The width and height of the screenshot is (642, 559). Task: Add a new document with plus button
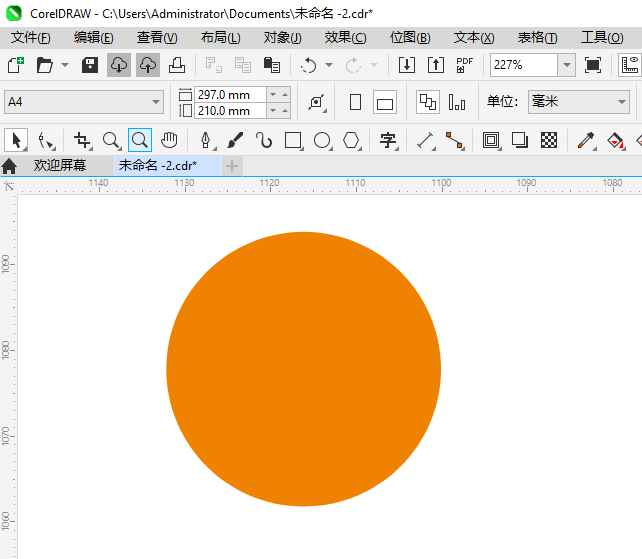click(x=232, y=165)
